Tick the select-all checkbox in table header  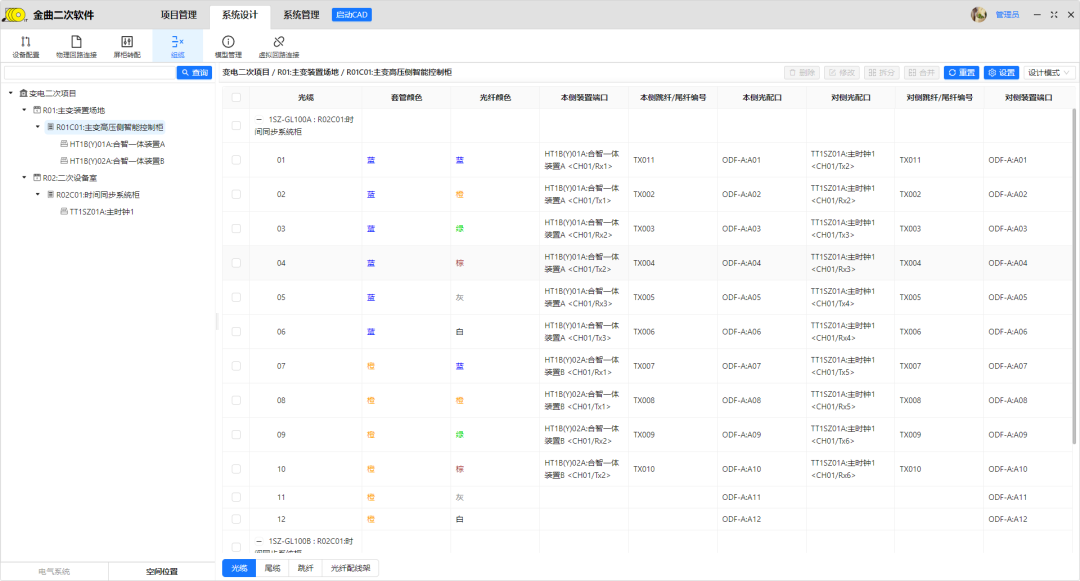coord(236,98)
